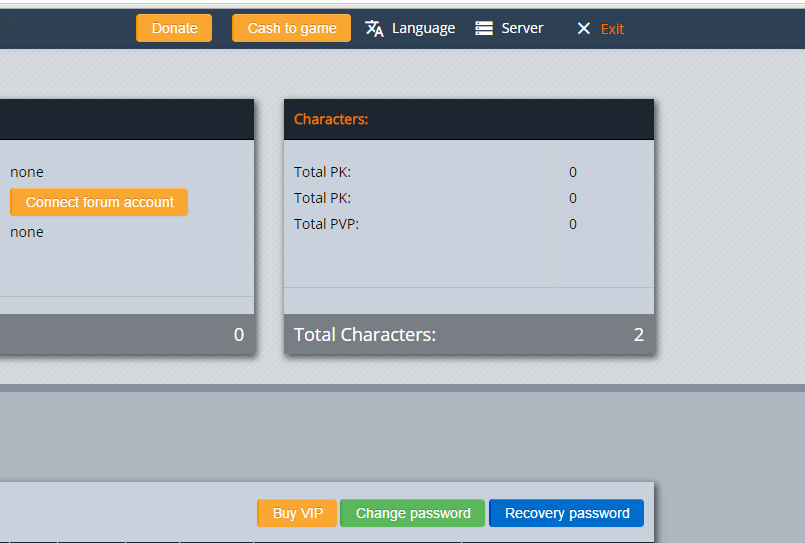Click the second Total PK label
Image resolution: width=805 pixels, height=543 pixels.
pyautogui.click(x=322, y=198)
